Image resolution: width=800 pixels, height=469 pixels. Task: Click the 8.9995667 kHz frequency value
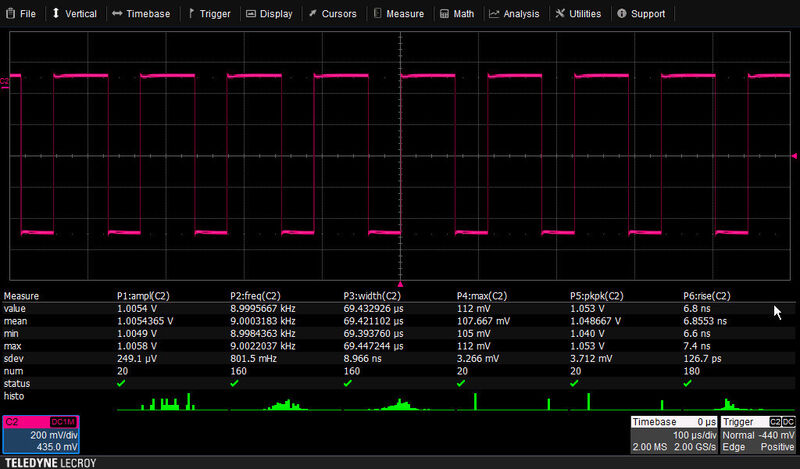coord(263,309)
